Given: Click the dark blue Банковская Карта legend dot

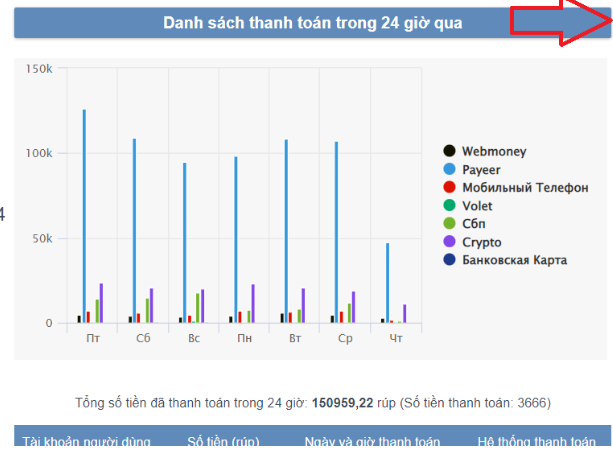Looking at the screenshot, I should (449, 260).
